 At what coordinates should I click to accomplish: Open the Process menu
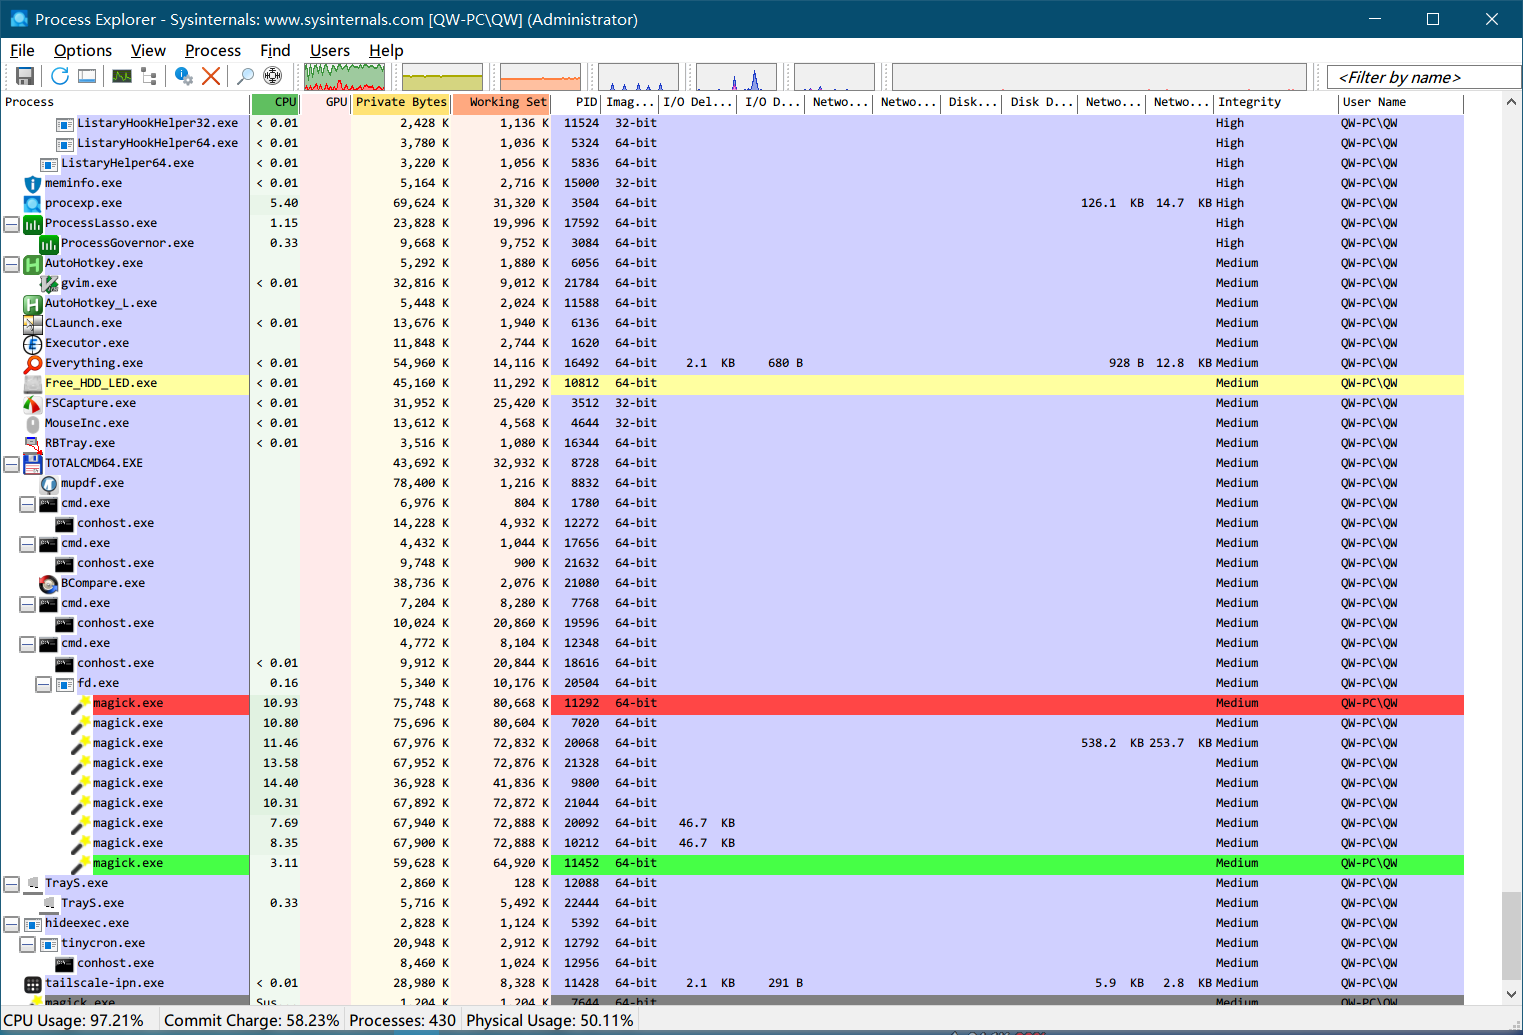(213, 50)
